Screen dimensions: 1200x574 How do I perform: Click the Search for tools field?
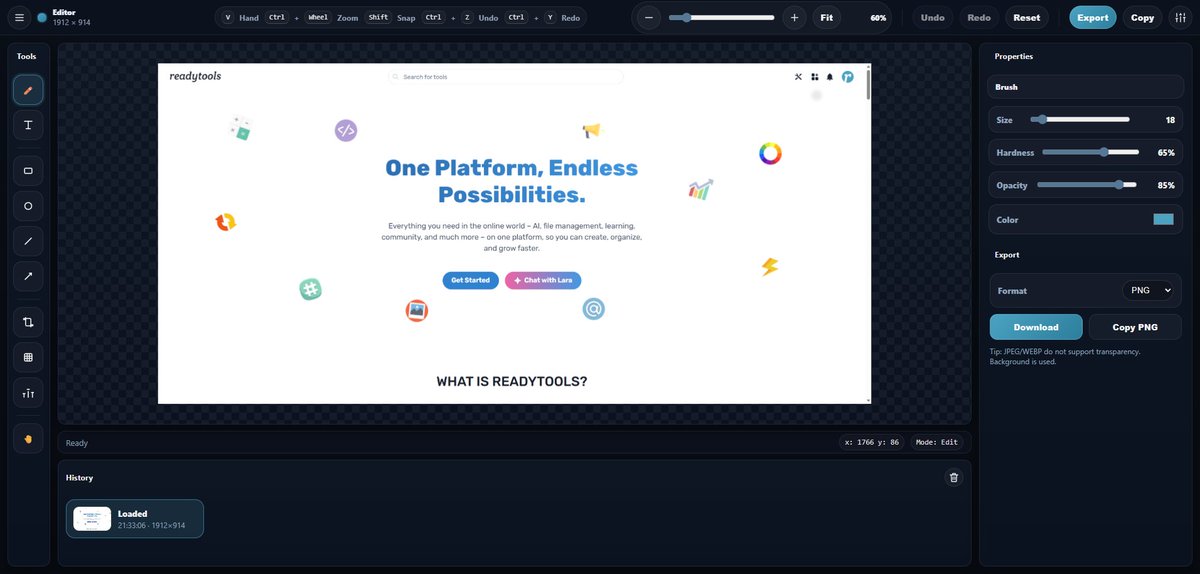tap(506, 76)
